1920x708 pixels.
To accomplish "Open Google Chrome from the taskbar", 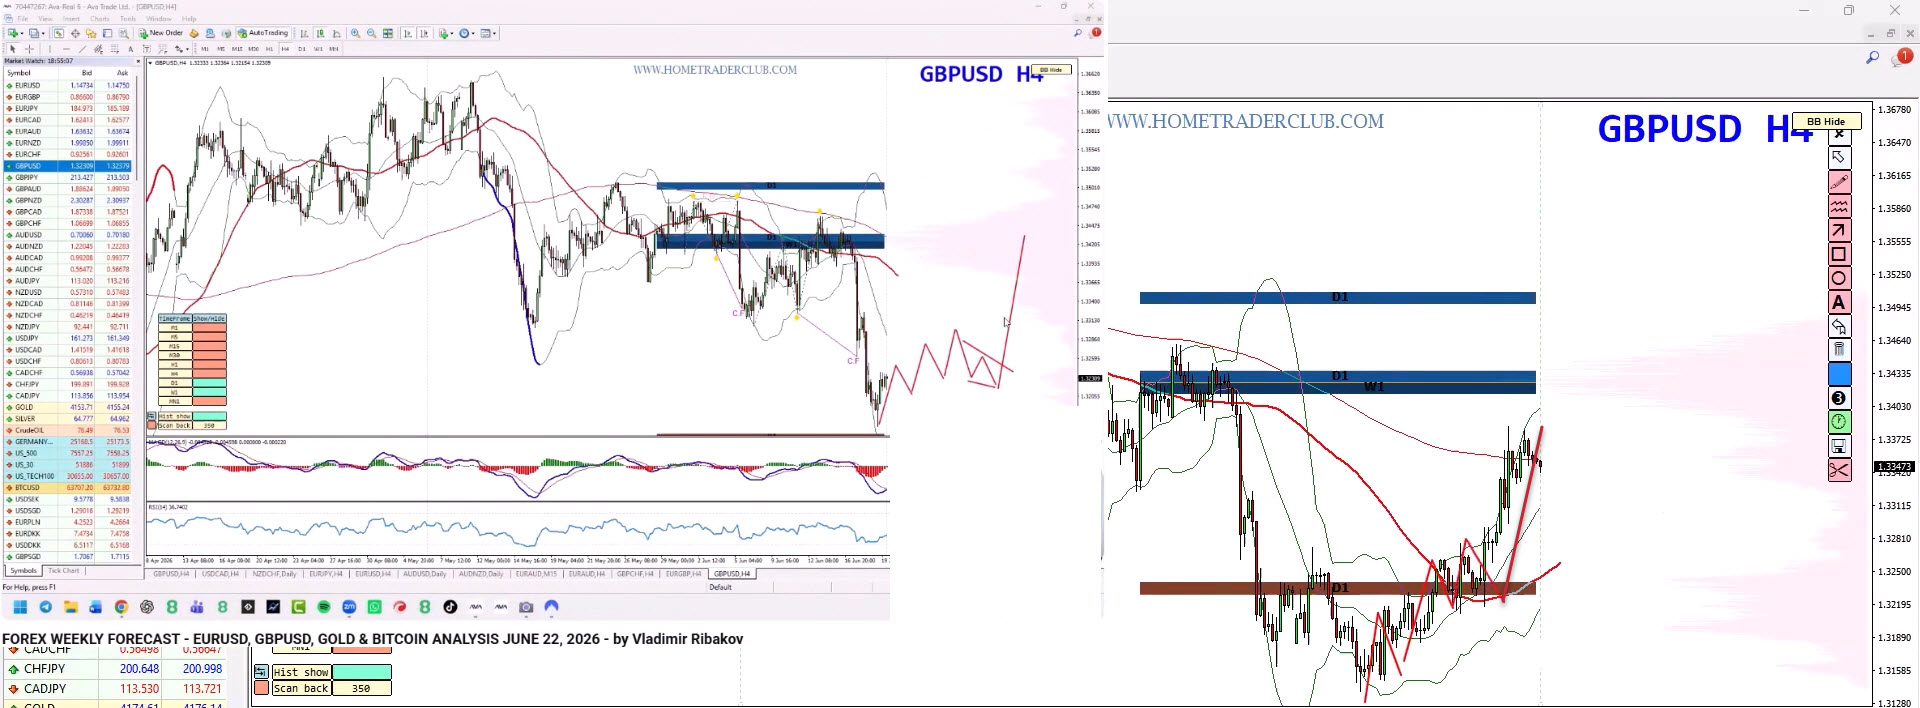I will (x=121, y=607).
